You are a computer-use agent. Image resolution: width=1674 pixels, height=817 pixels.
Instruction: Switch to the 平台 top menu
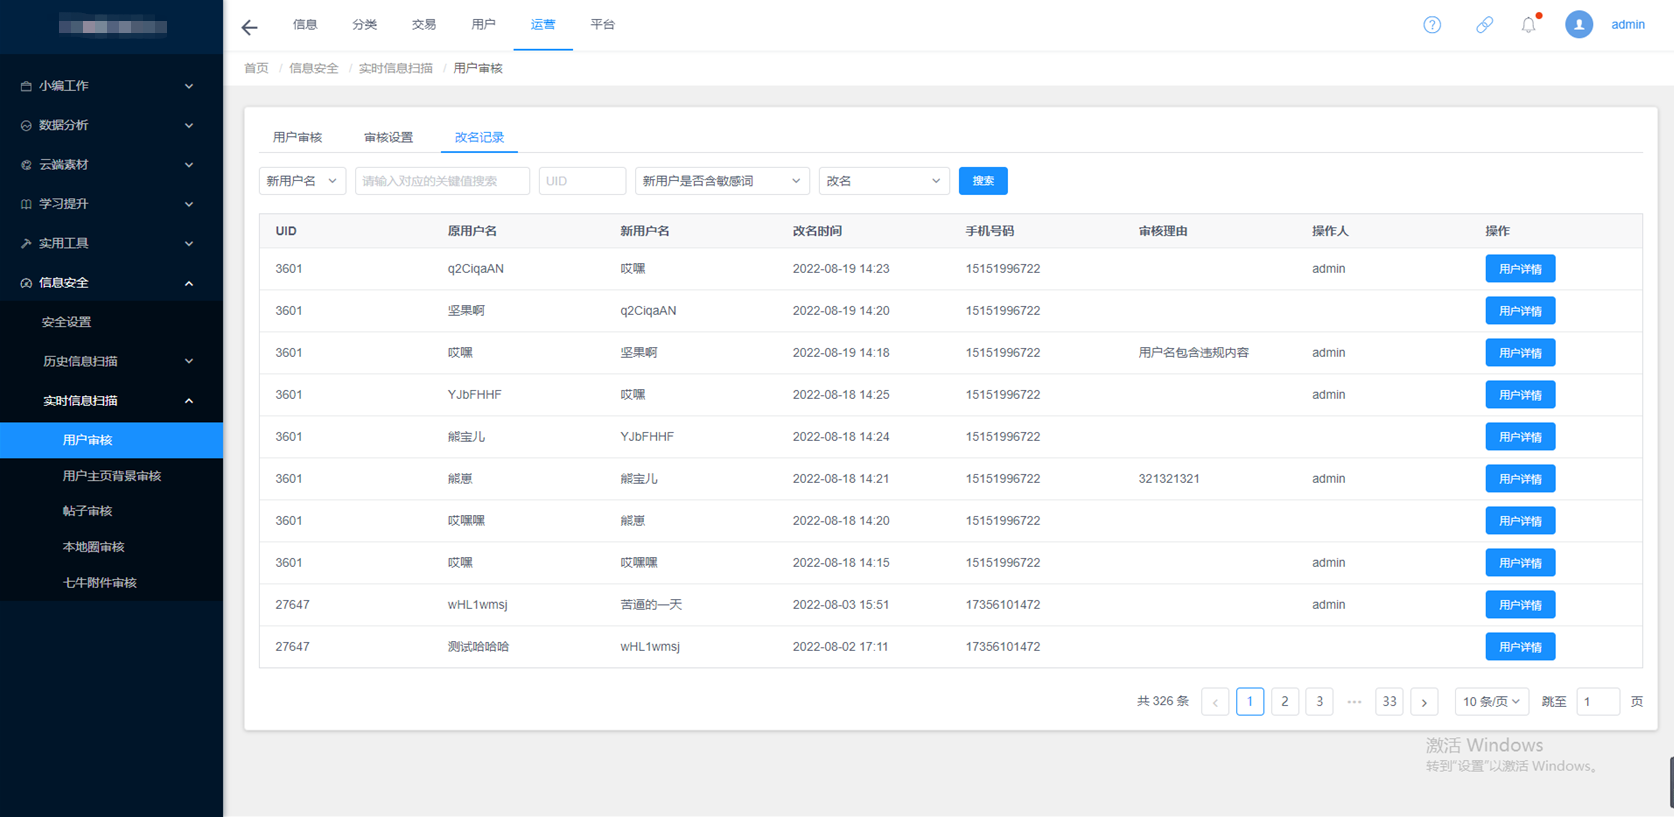(x=602, y=25)
